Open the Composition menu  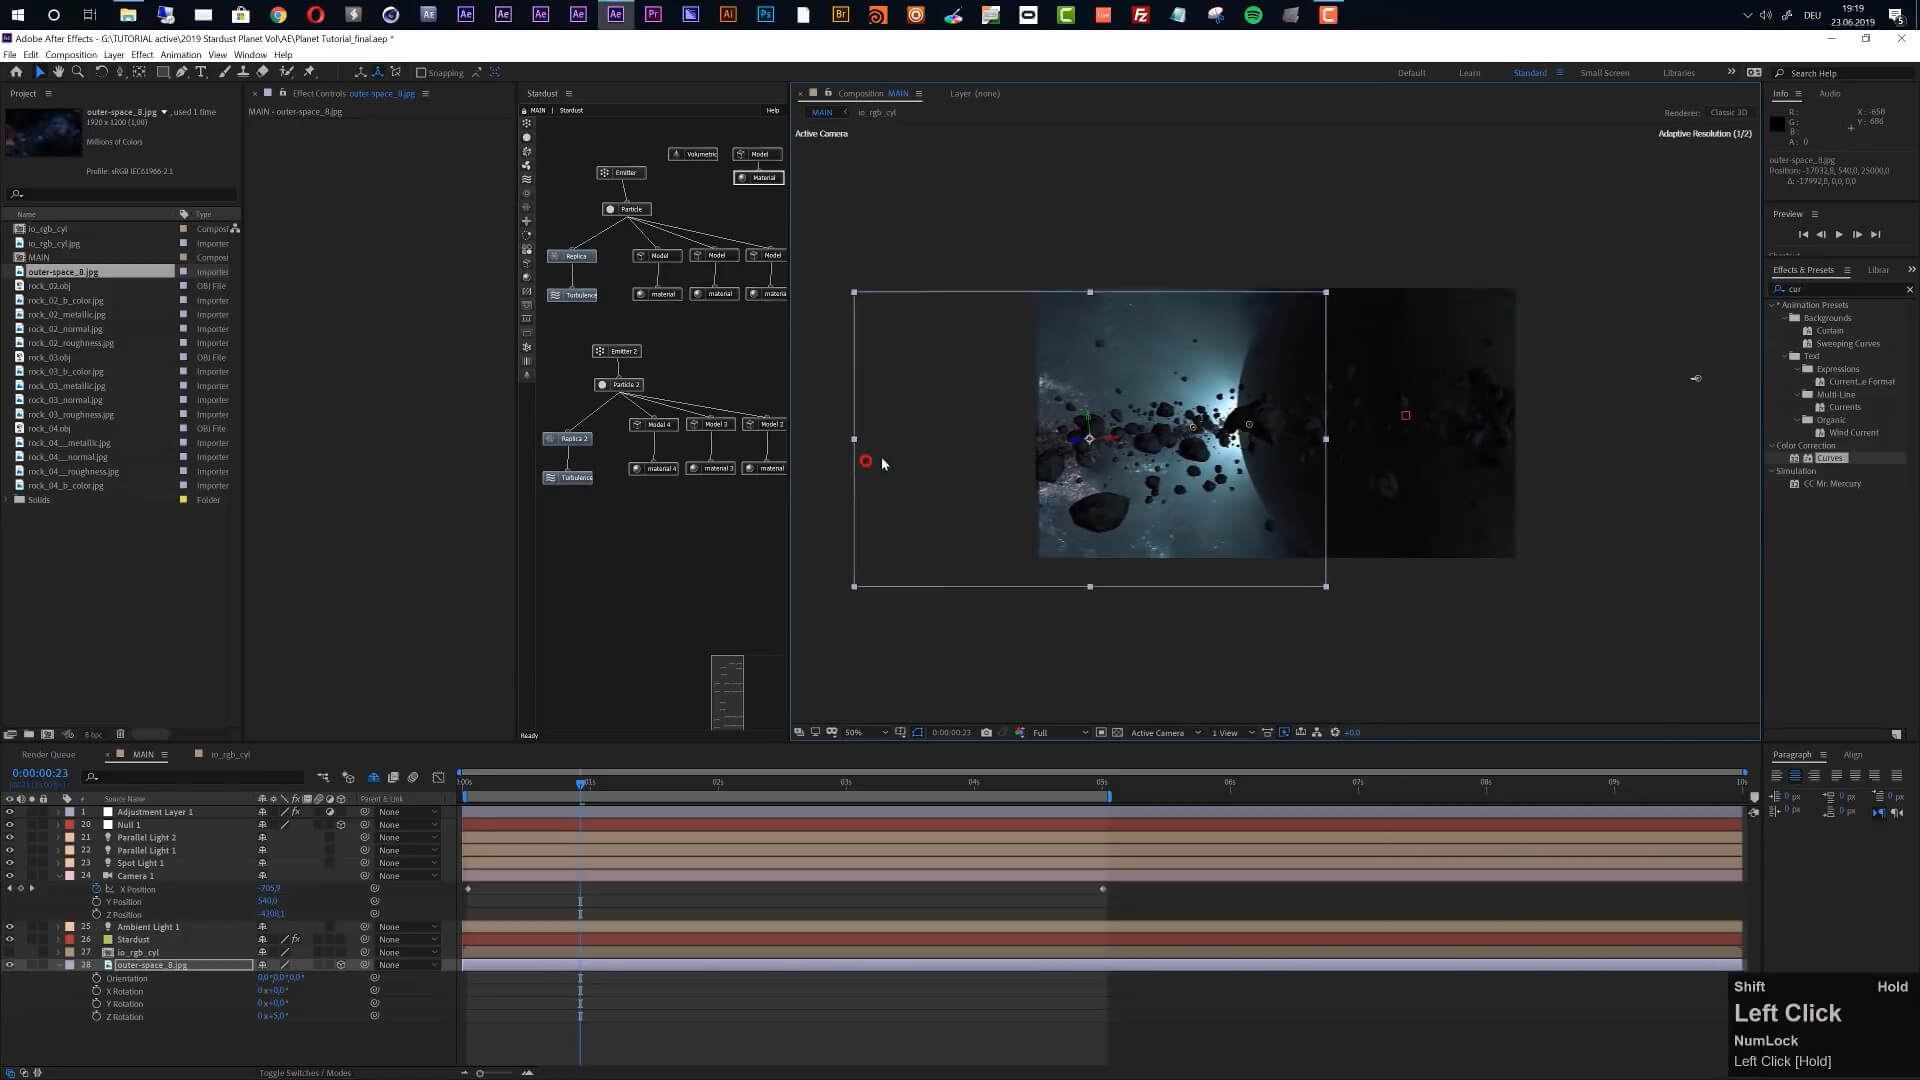[x=71, y=55]
